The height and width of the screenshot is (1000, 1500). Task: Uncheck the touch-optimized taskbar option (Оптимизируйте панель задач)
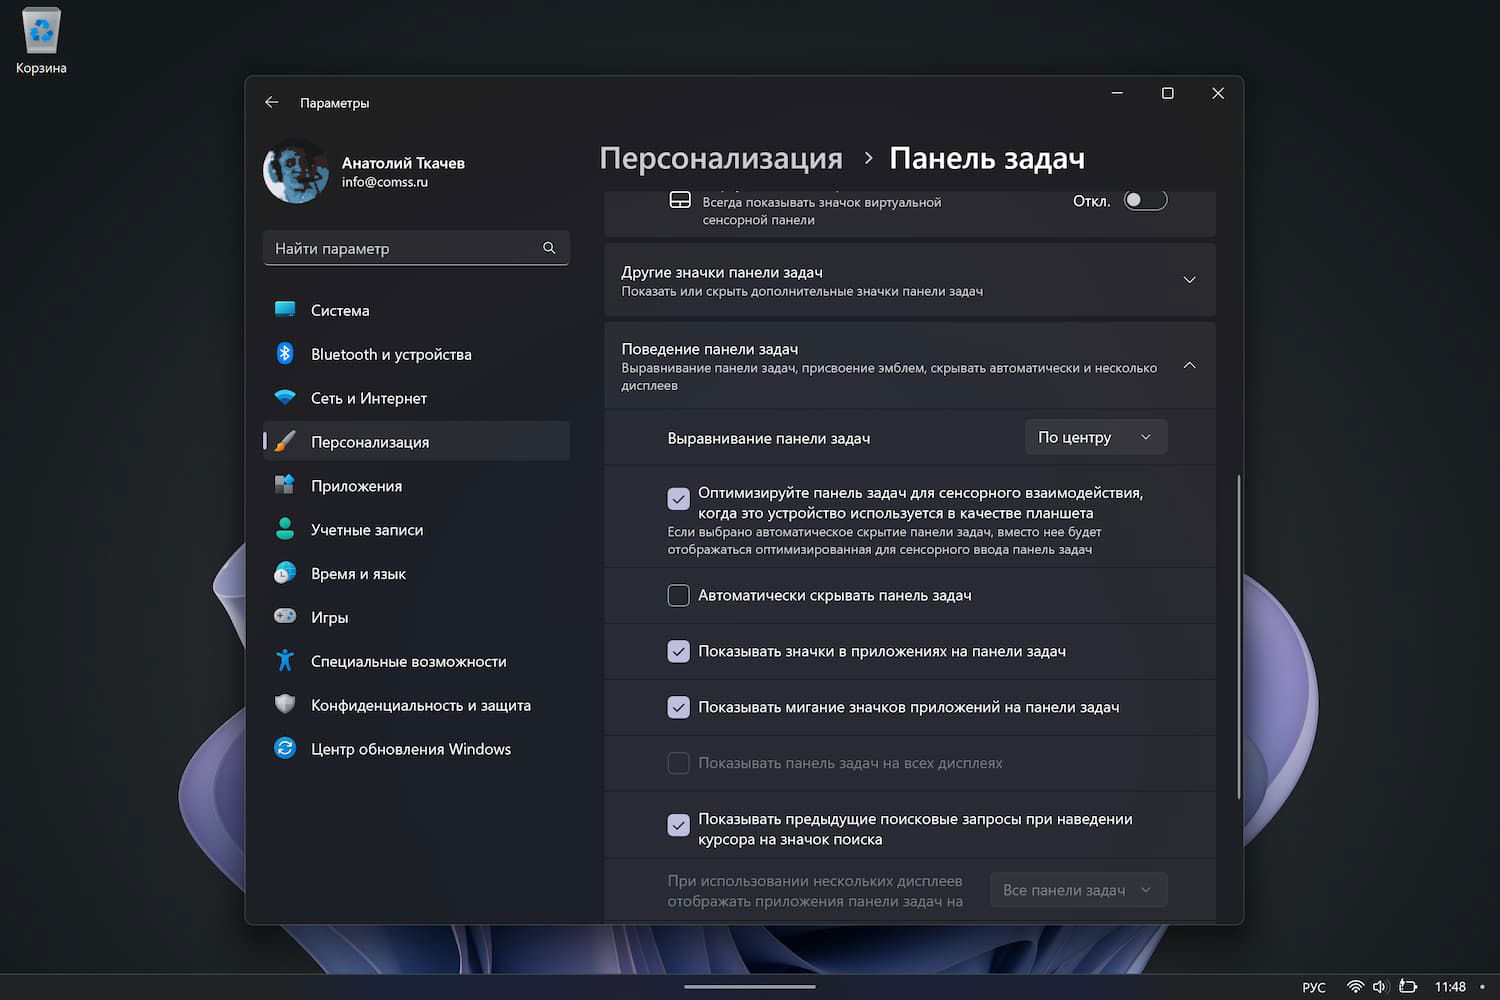(x=679, y=498)
